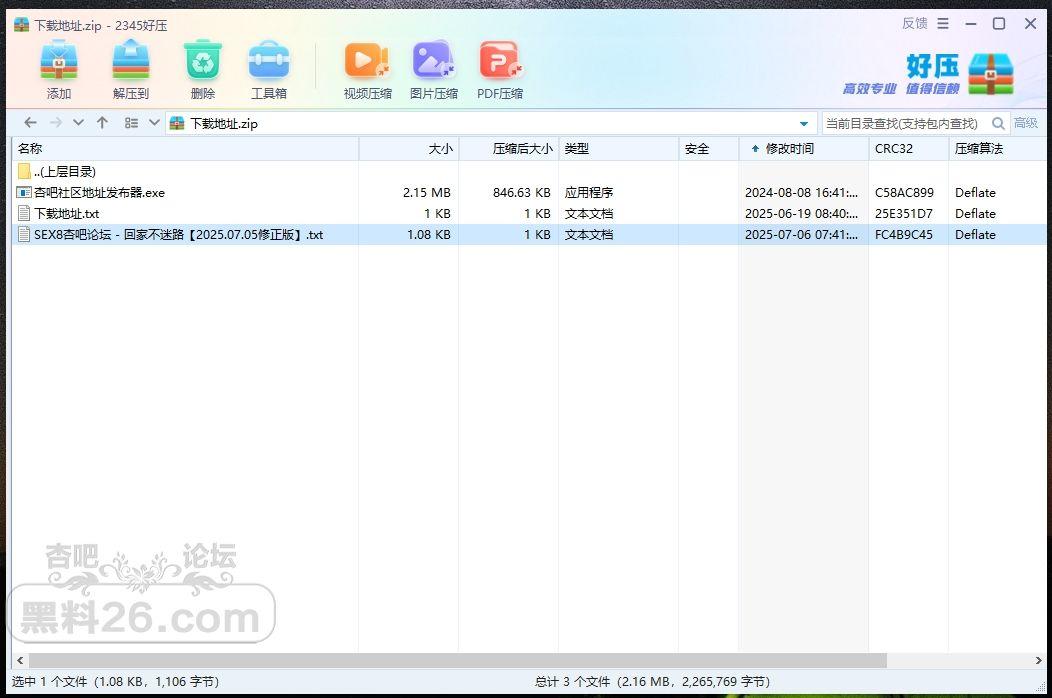1052x698 pixels.
Task: Sort by the 名称 column header
Action: (185, 148)
